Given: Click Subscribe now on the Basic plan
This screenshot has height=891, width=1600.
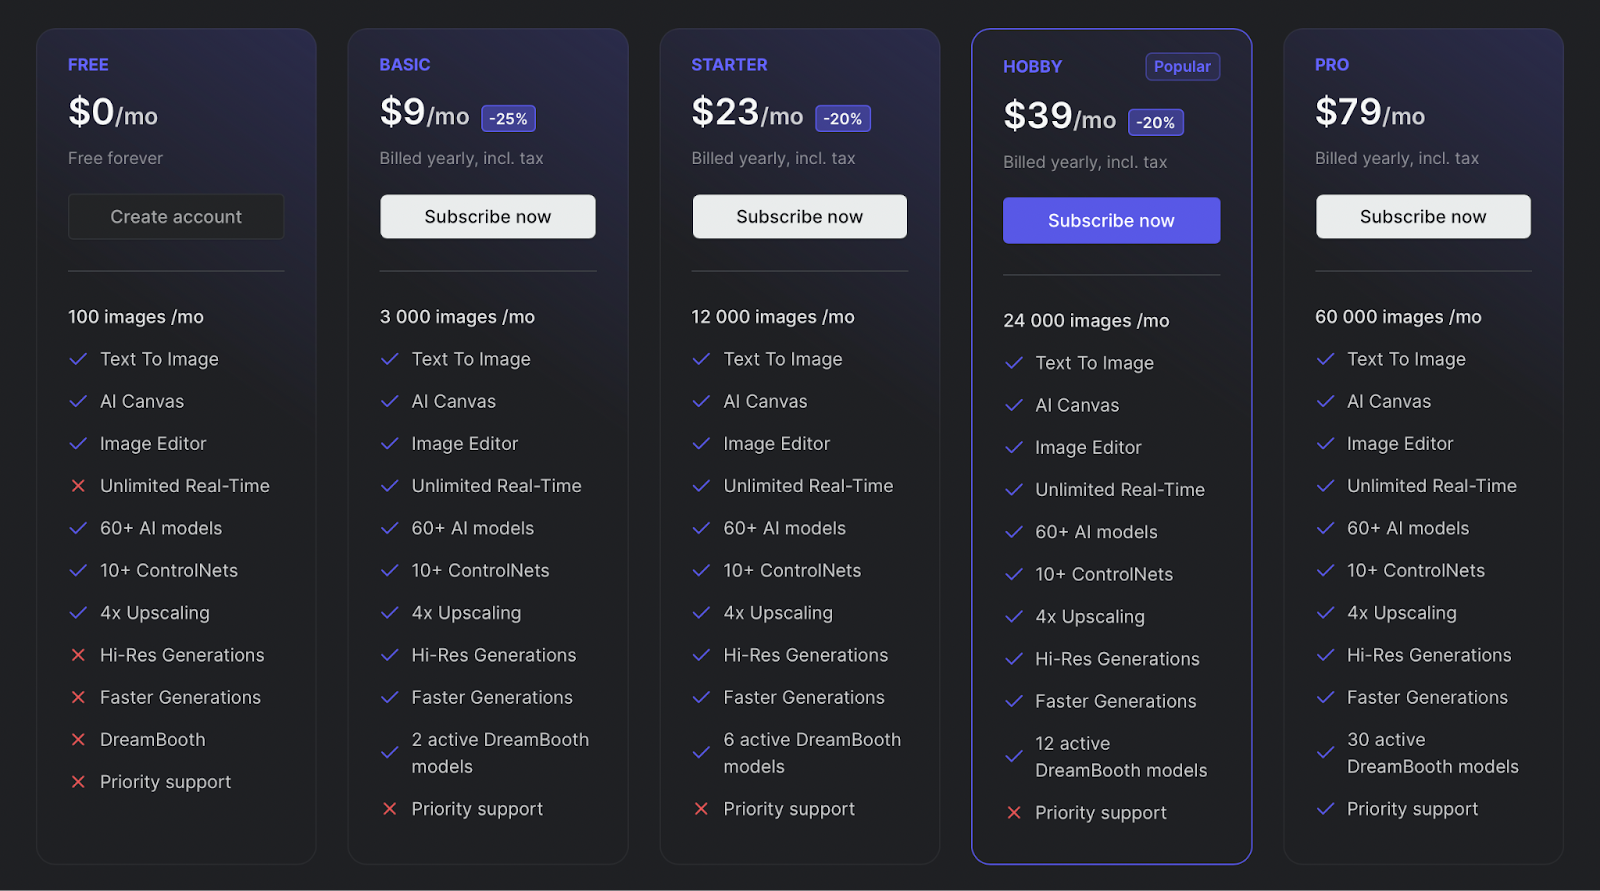Looking at the screenshot, I should (488, 217).
